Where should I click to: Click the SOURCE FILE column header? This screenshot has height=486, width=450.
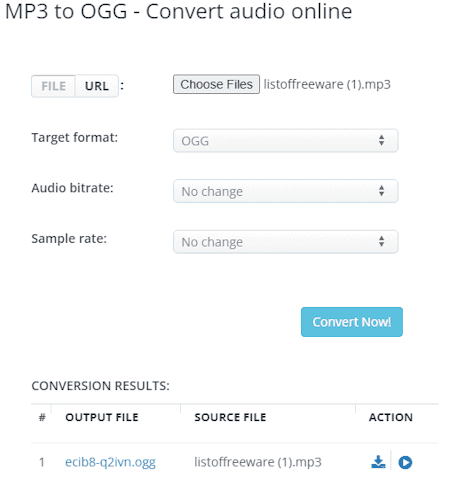(x=230, y=417)
